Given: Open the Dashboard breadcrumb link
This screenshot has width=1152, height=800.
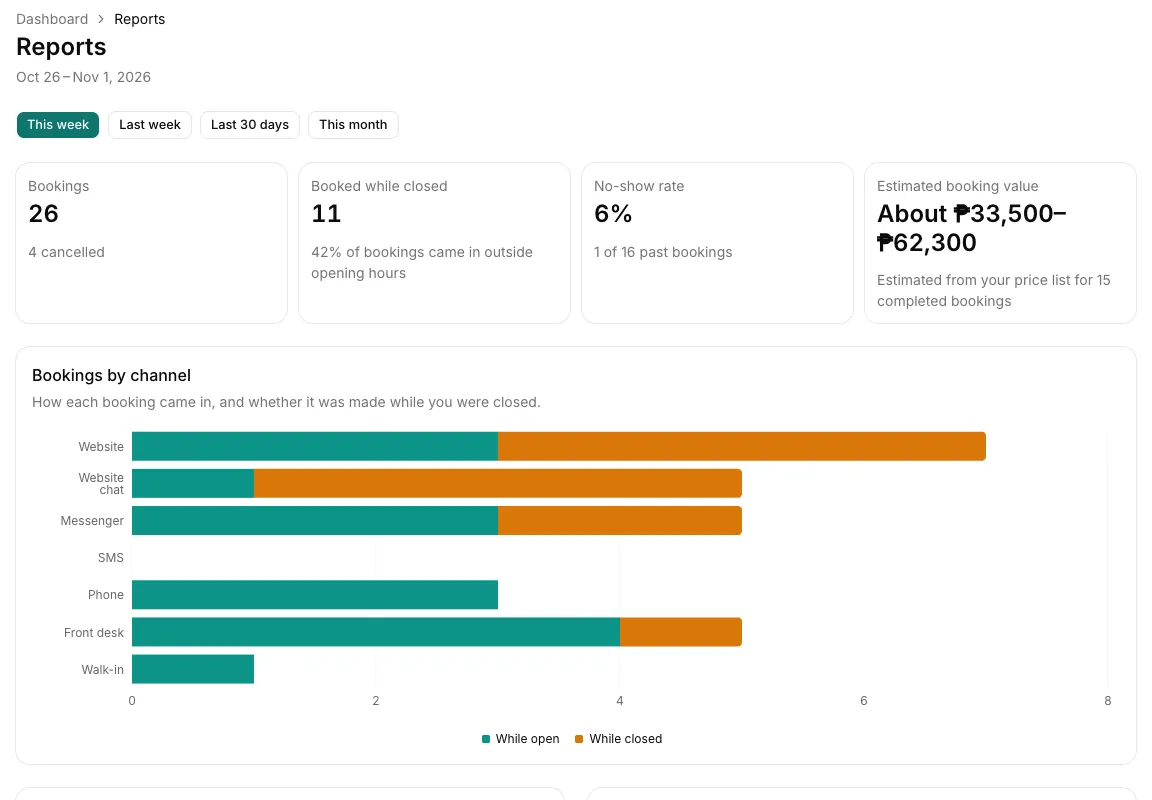Looking at the screenshot, I should (x=52, y=19).
